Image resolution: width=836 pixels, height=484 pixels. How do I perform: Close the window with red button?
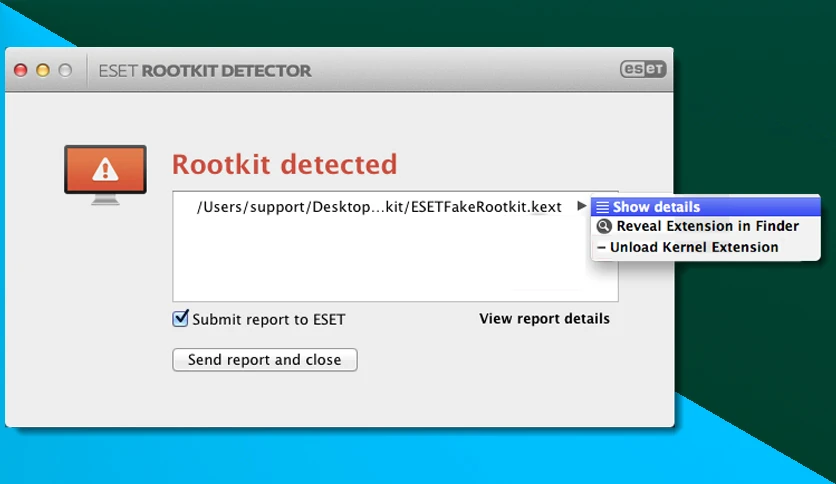click(21, 70)
